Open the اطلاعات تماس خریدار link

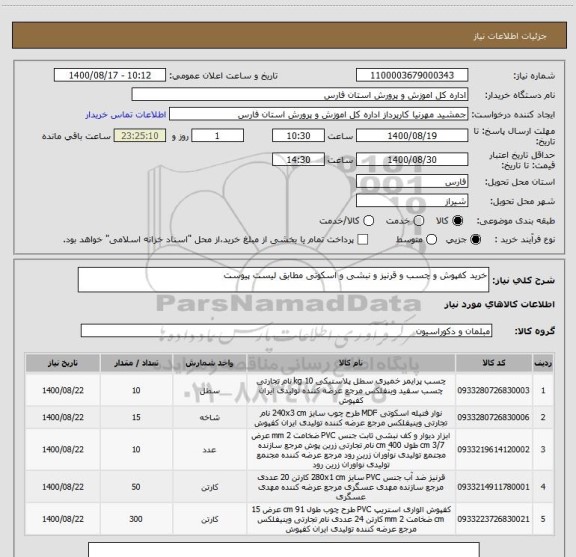tap(126, 115)
